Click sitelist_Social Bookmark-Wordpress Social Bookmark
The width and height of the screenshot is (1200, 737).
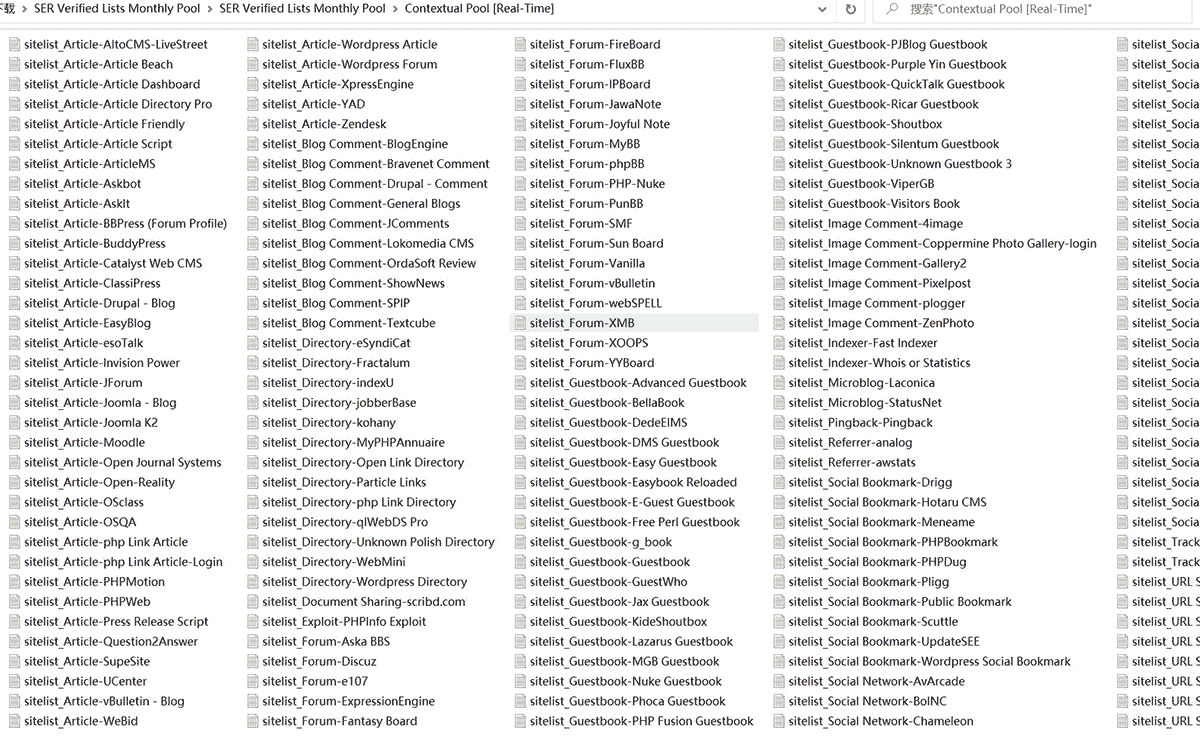coord(929,661)
